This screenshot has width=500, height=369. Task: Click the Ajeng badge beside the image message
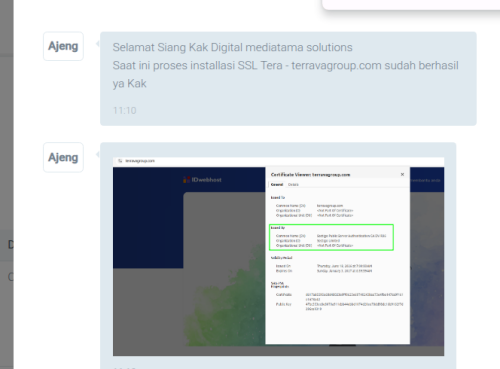click(x=63, y=157)
